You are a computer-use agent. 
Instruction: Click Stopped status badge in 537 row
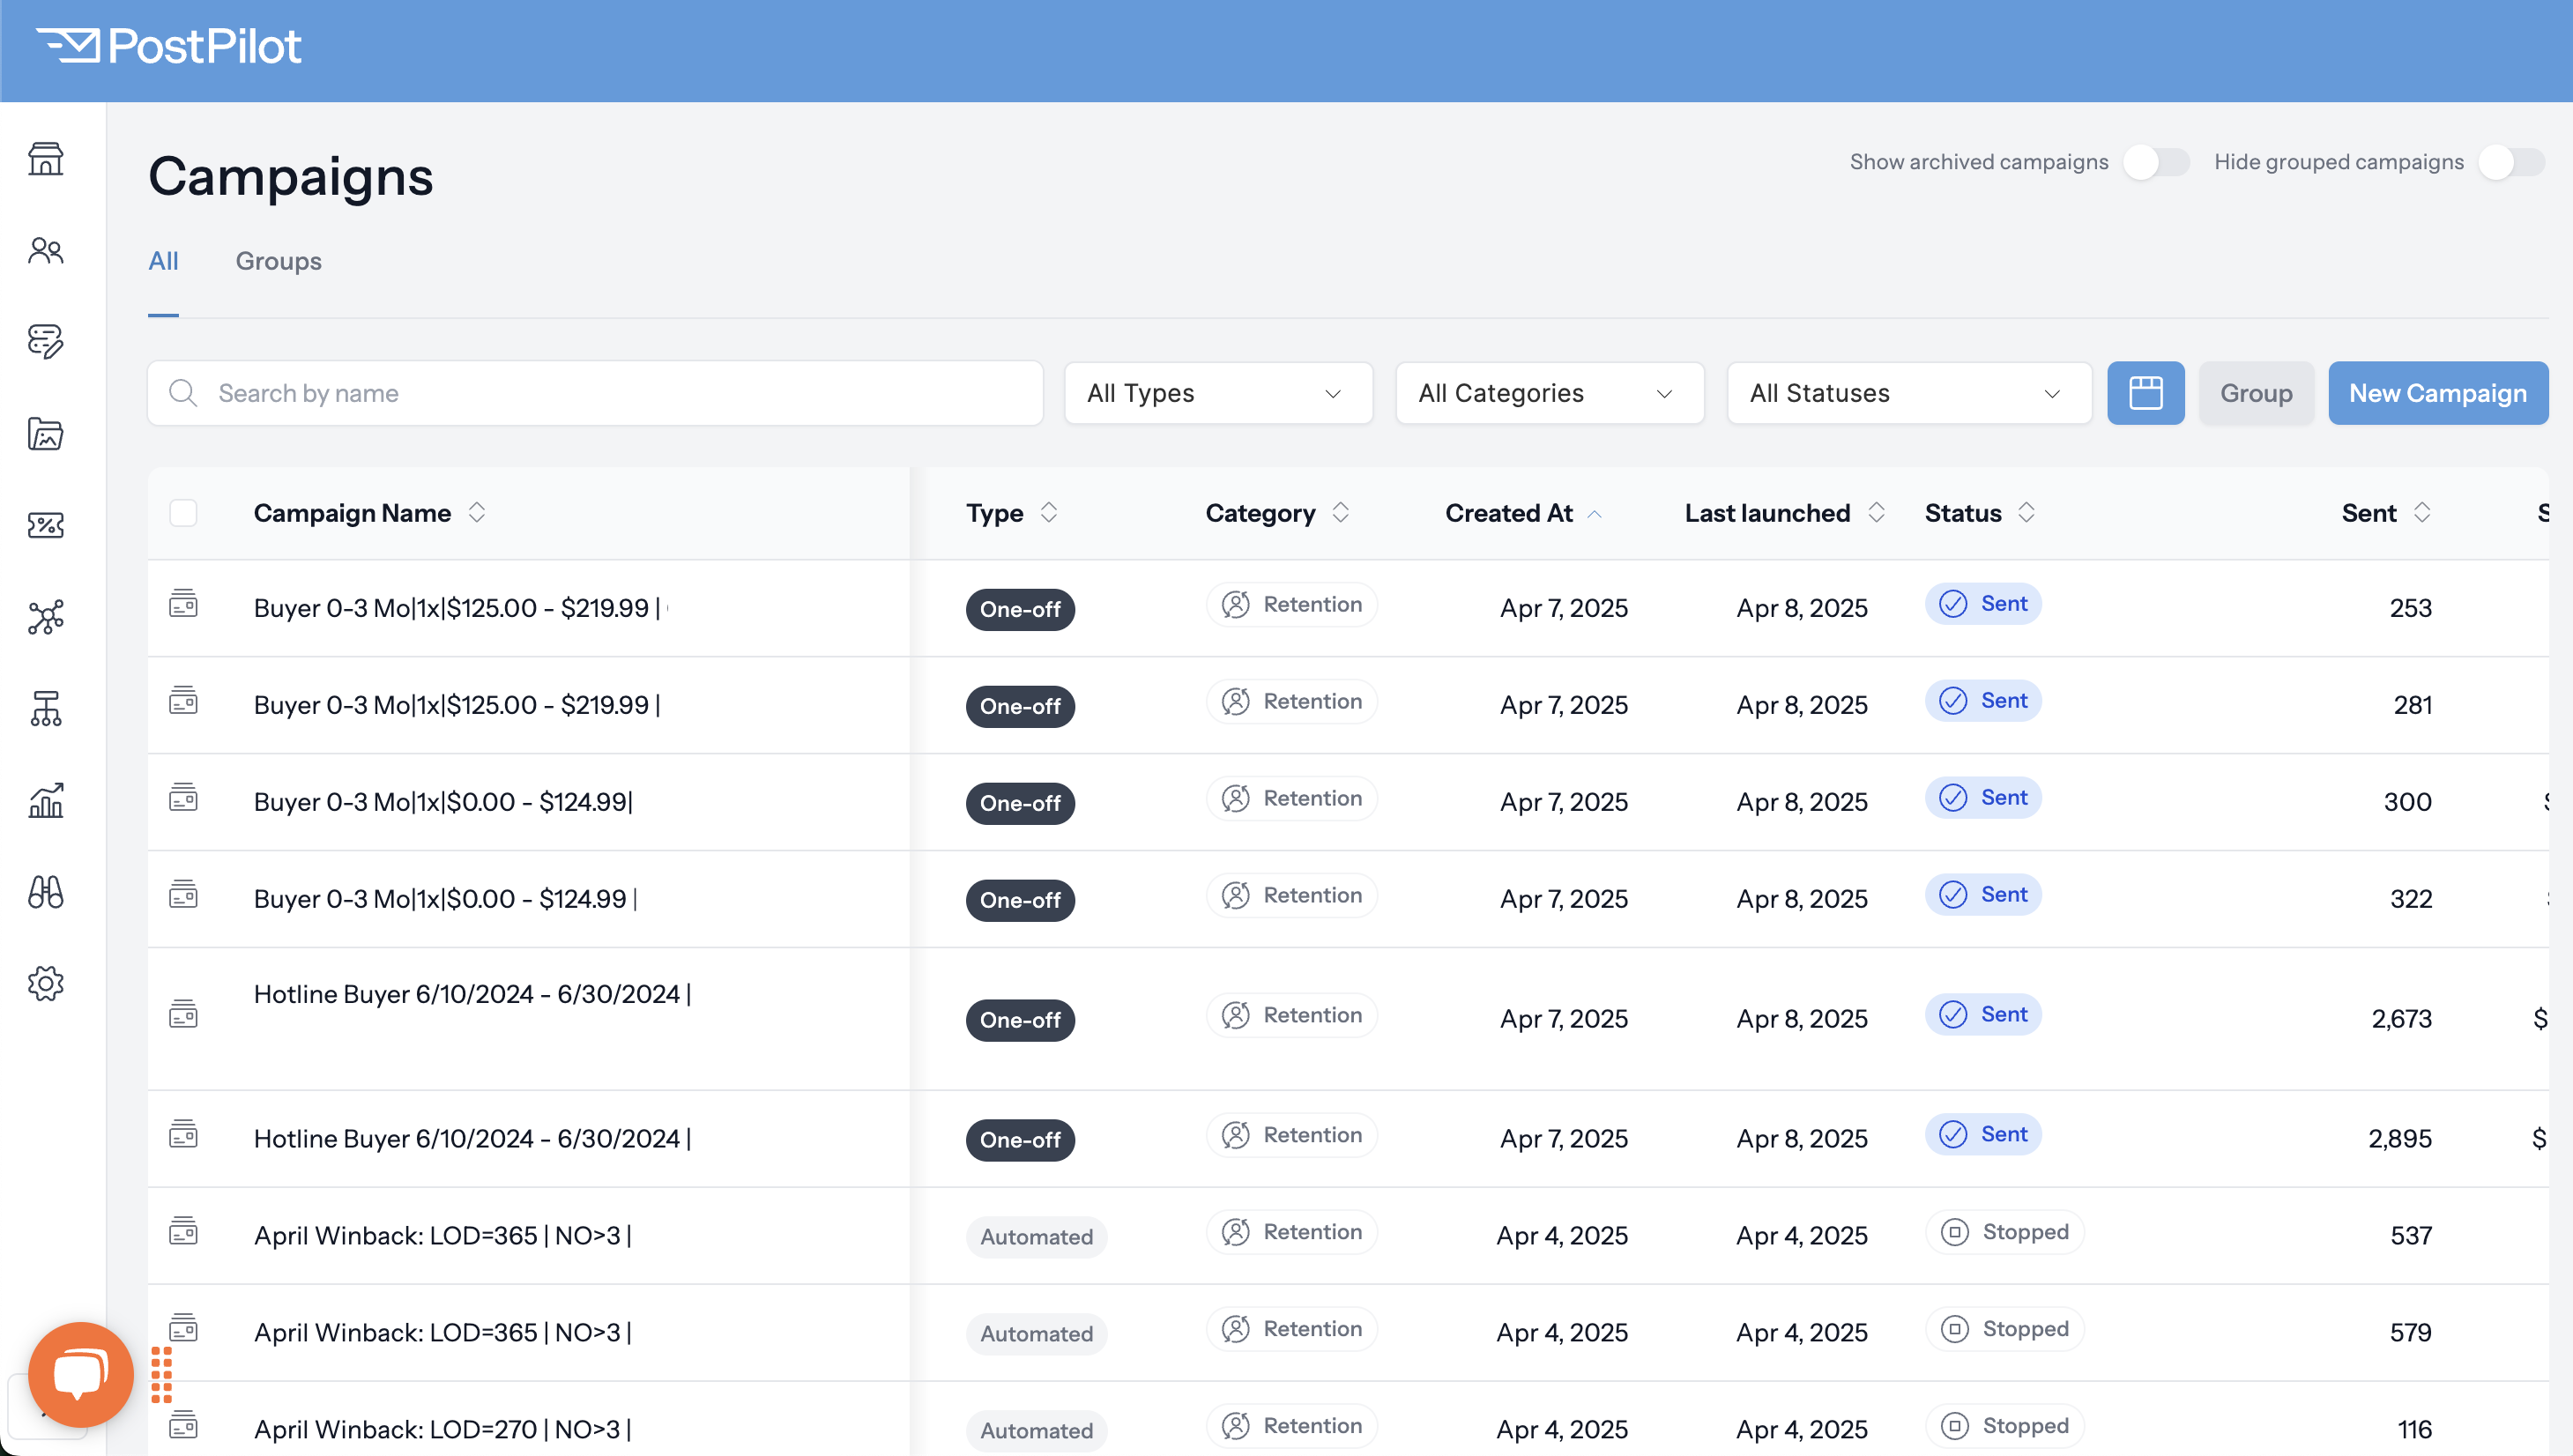2004,1232
